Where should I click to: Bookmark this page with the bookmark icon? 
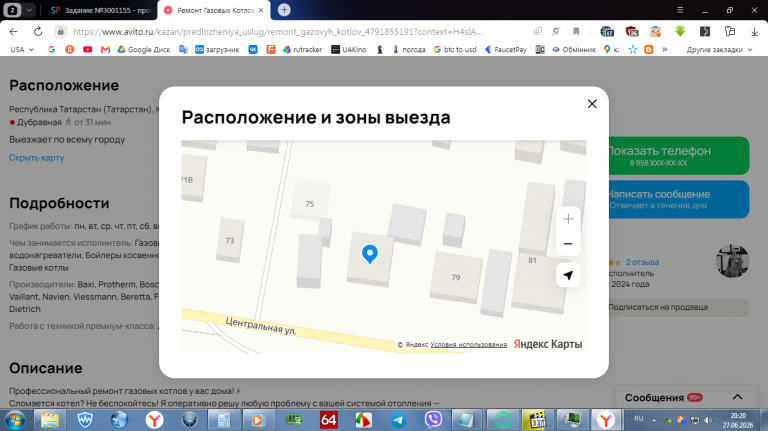tap(576, 32)
